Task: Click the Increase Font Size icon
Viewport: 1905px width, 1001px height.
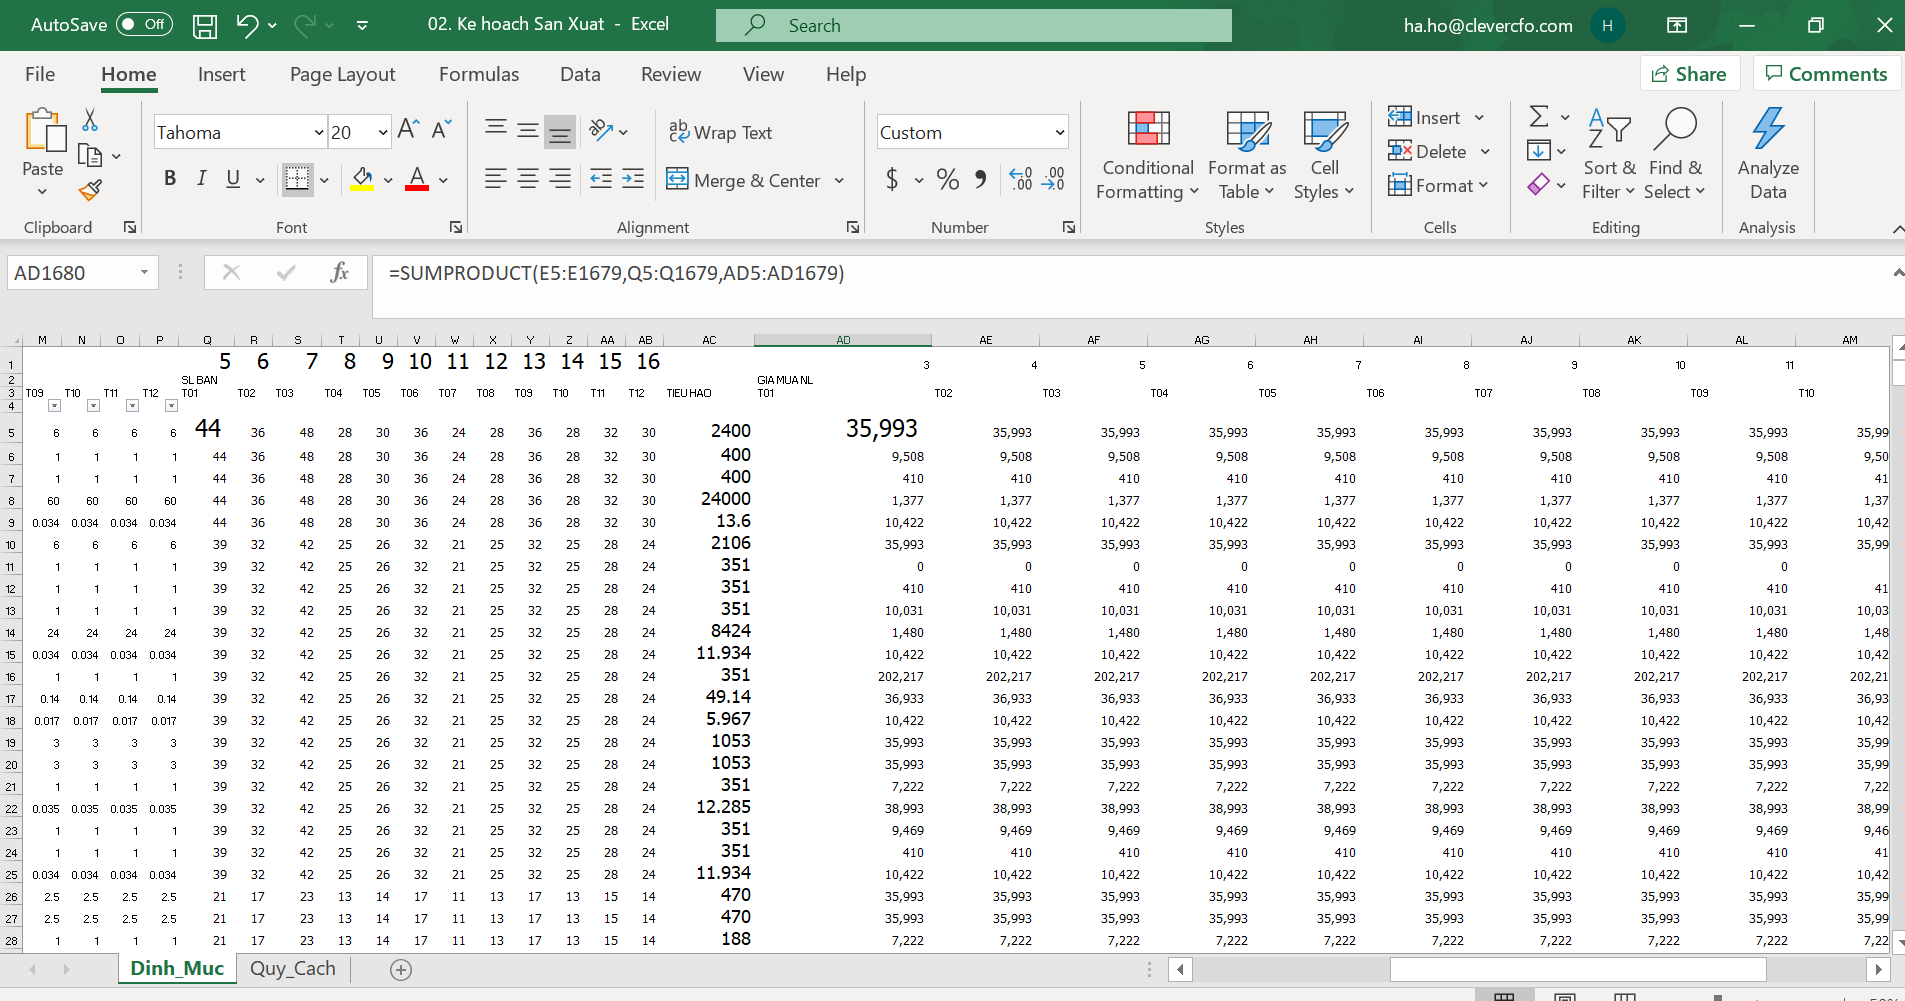Action: tap(408, 131)
